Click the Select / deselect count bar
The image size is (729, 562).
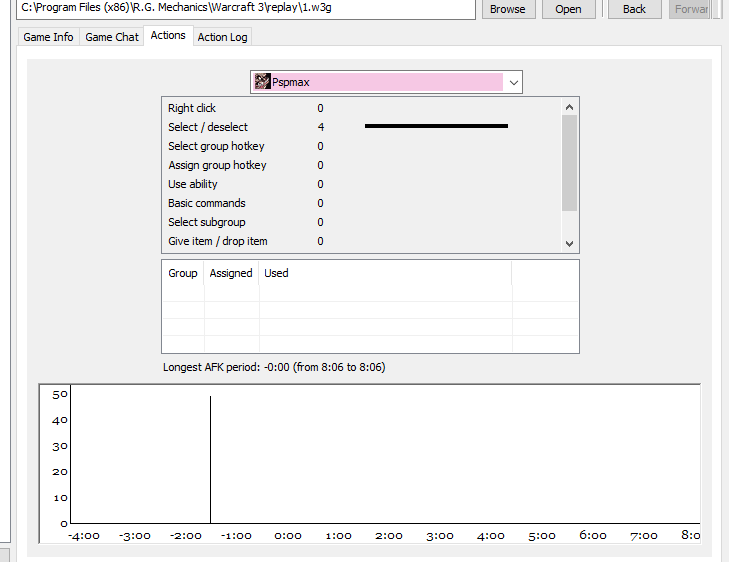436,126
